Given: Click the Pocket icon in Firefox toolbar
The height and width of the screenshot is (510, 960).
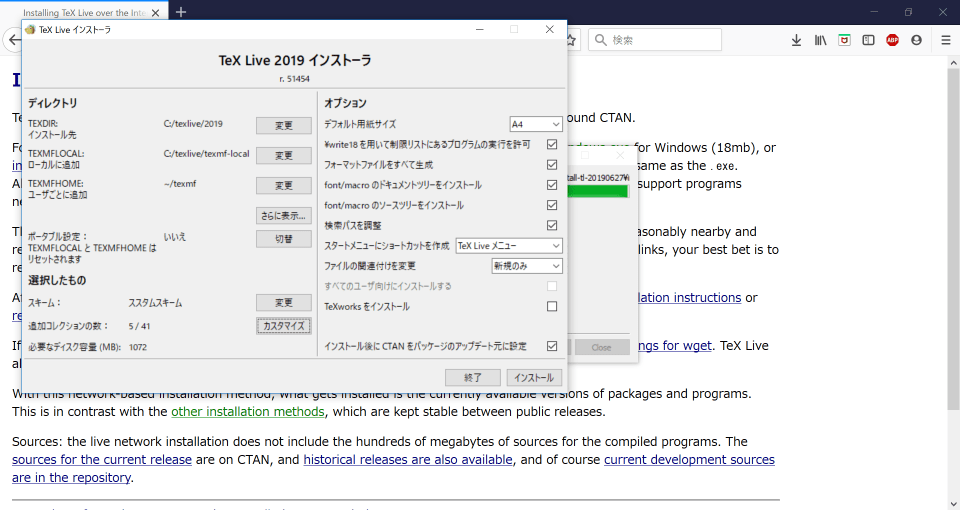Looking at the screenshot, I should pyautogui.click(x=844, y=40).
